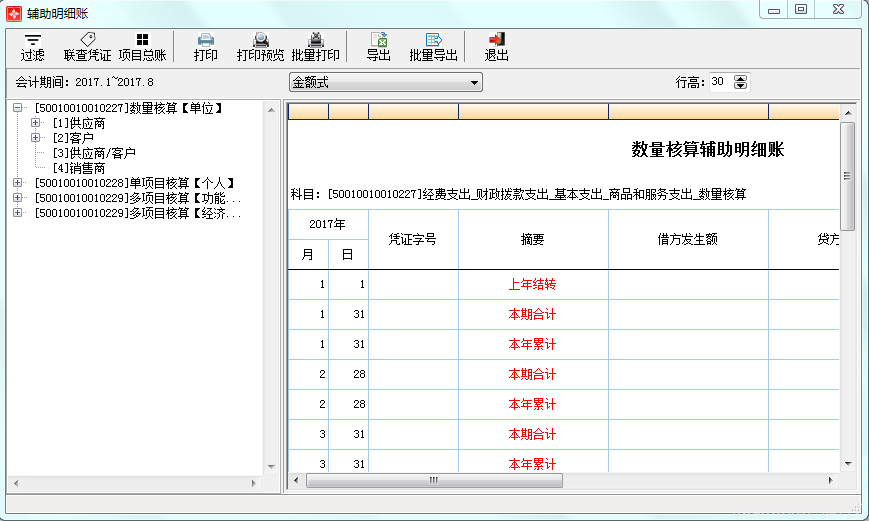The width and height of the screenshot is (869, 521).
Task: Expand the [2]客户 tree node
Action: tap(35, 137)
